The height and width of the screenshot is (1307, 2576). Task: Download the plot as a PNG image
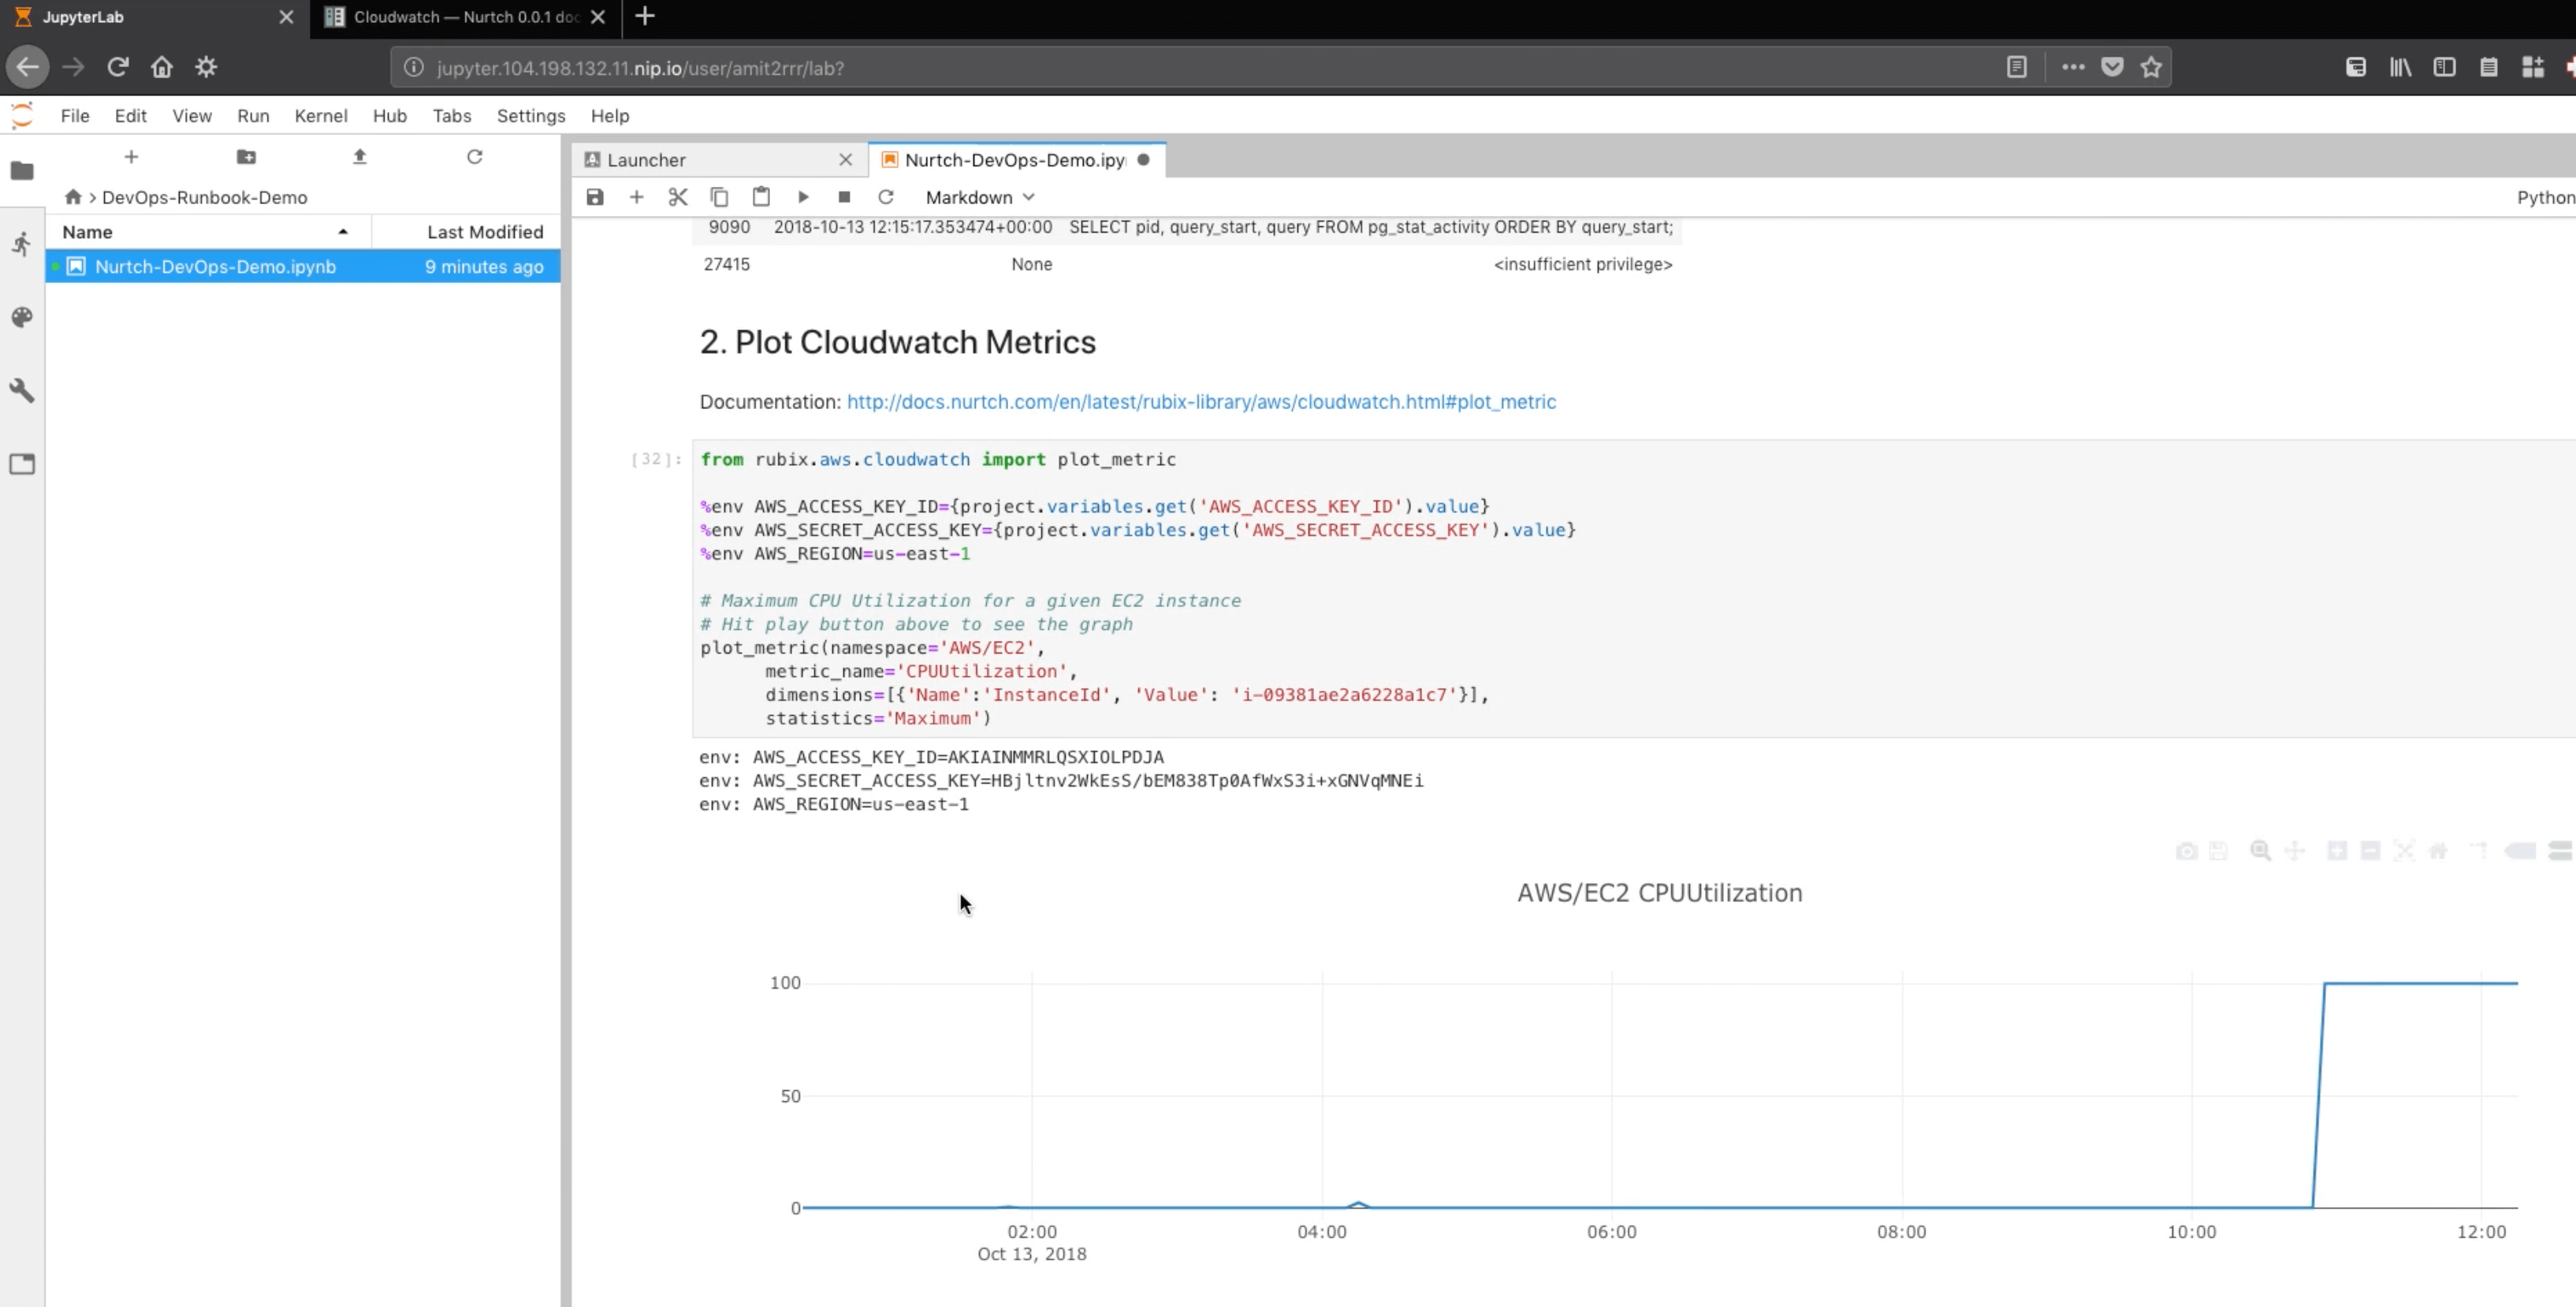[2188, 851]
